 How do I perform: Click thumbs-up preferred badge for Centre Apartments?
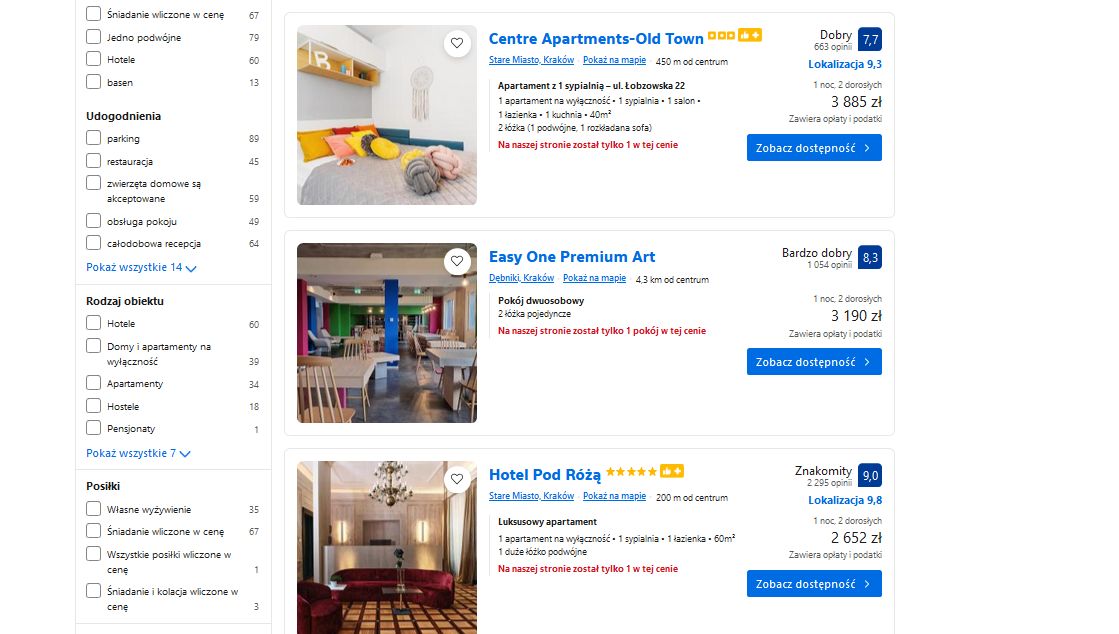coord(750,36)
